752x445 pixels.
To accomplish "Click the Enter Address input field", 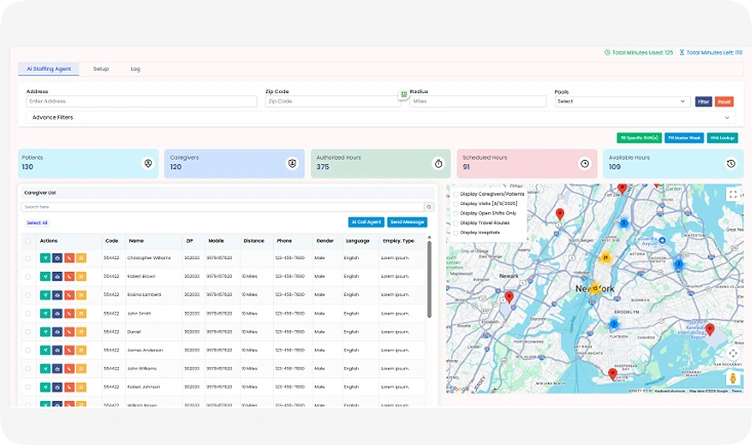I will coord(141,101).
